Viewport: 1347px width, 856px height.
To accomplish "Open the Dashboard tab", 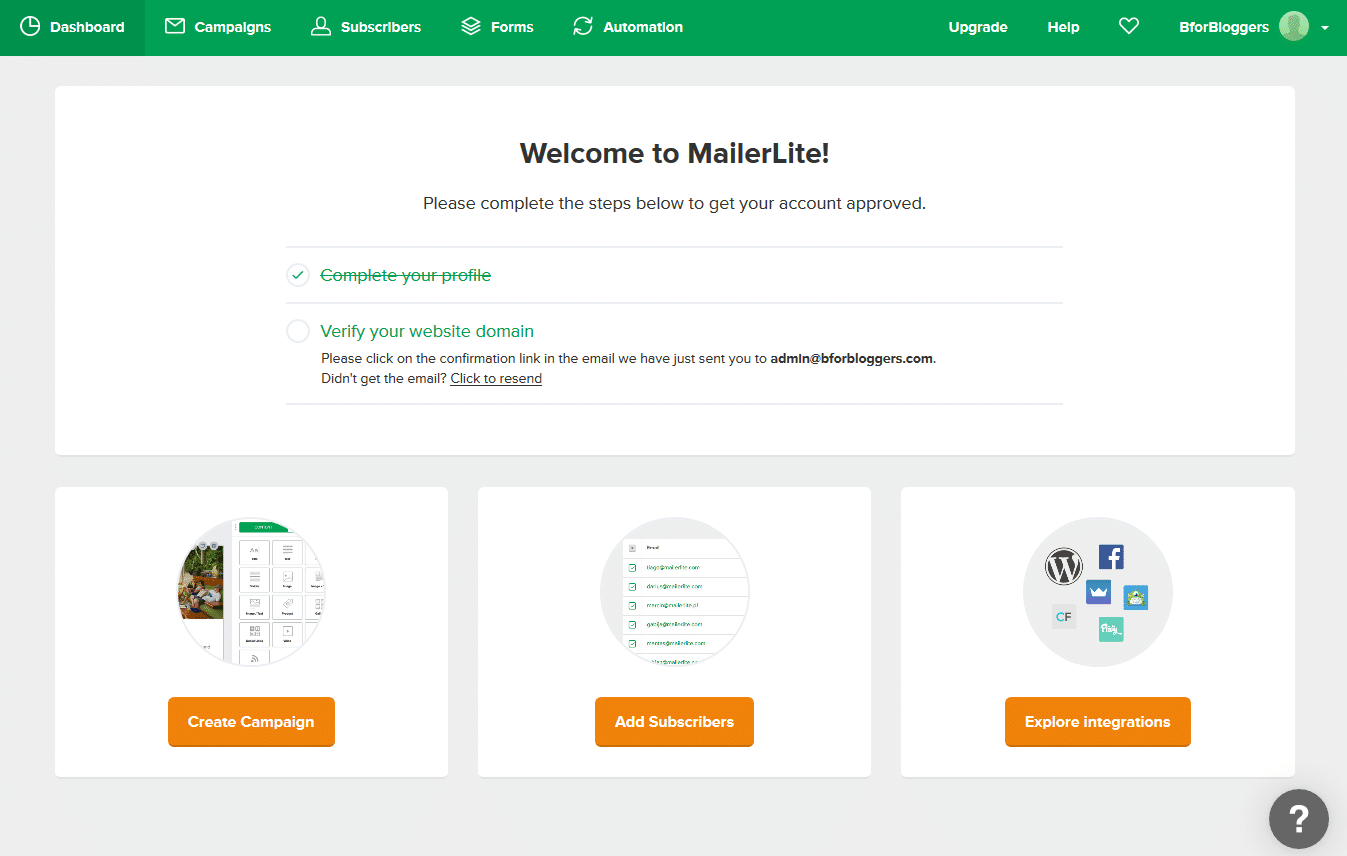I will click(72, 27).
